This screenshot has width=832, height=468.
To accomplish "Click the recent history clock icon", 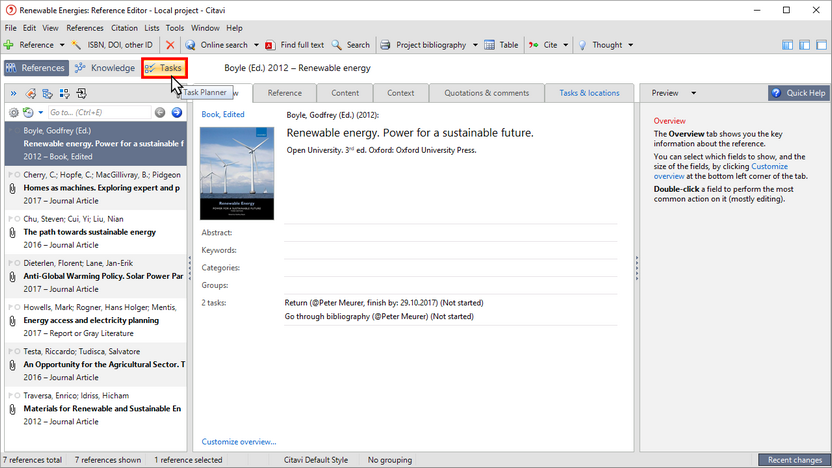I will point(28,112).
